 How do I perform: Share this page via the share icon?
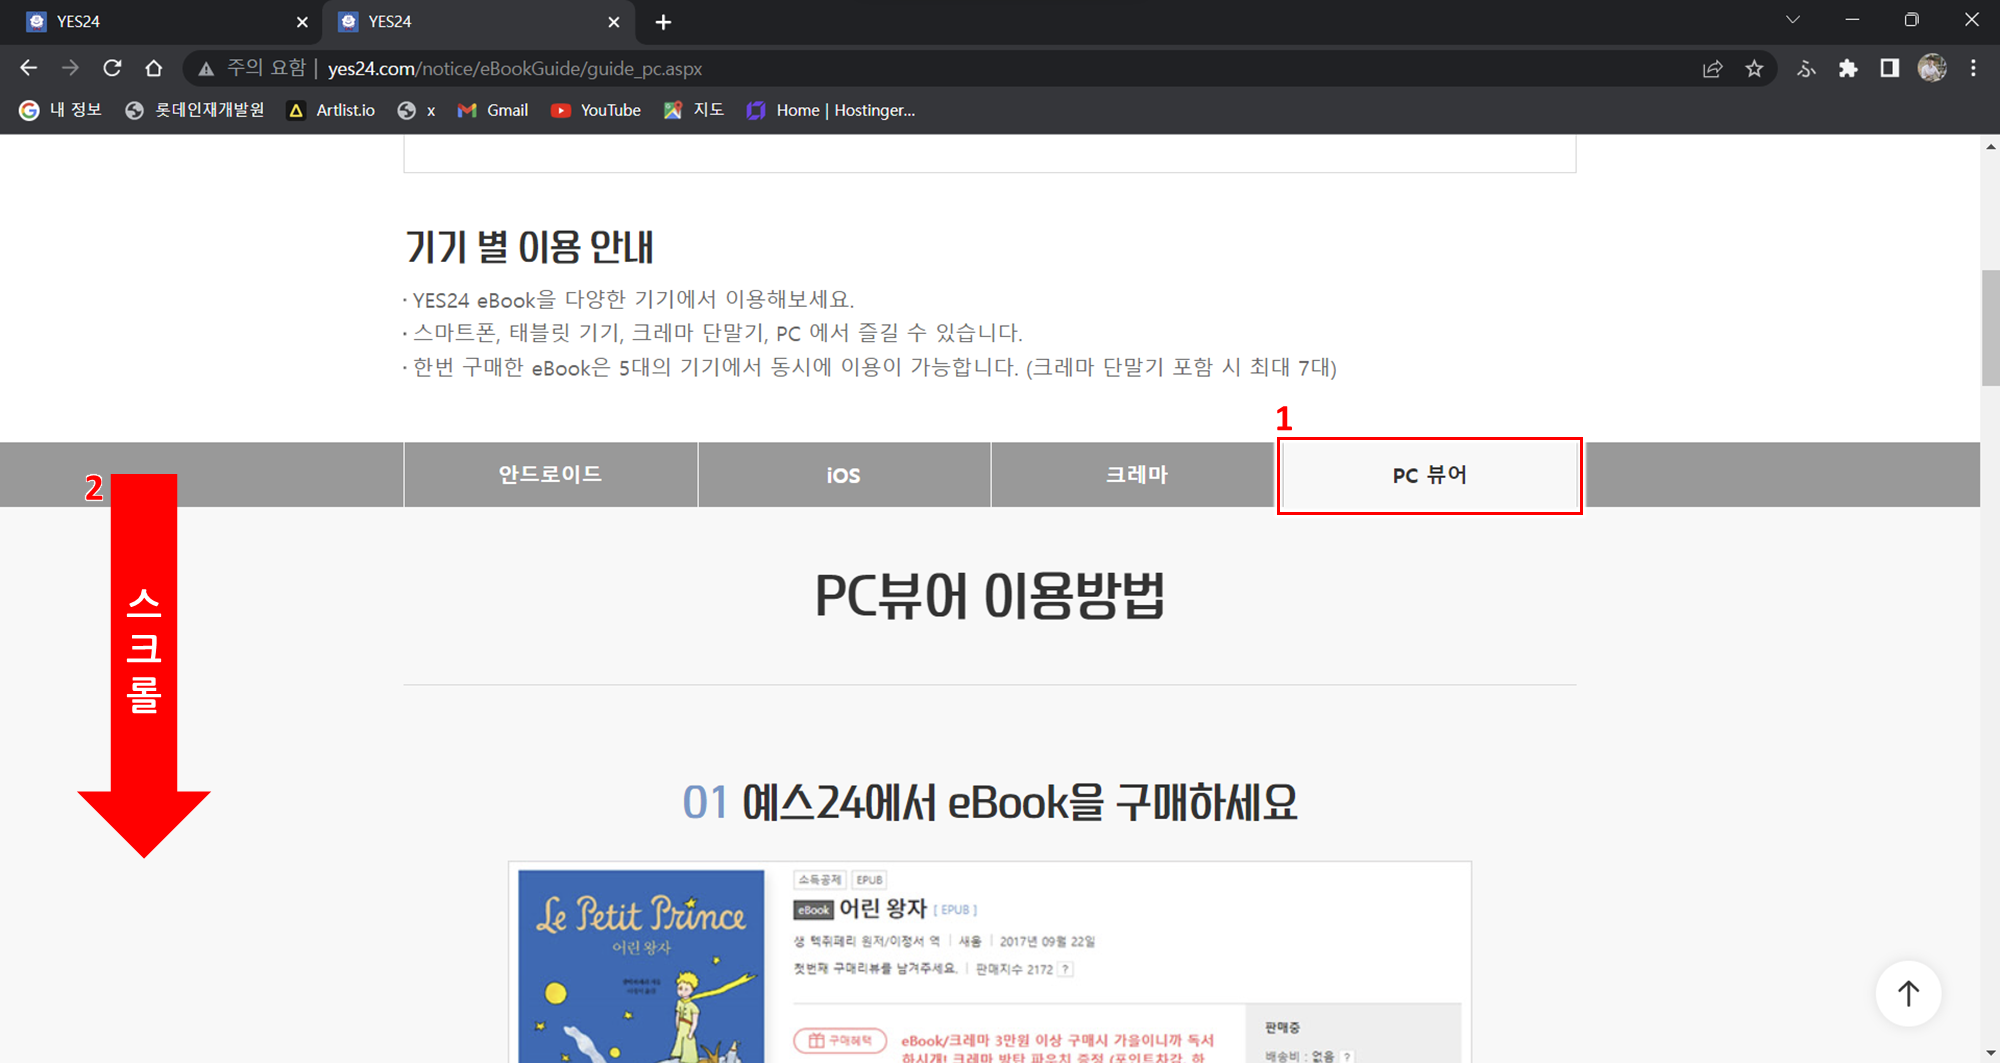click(x=1713, y=68)
